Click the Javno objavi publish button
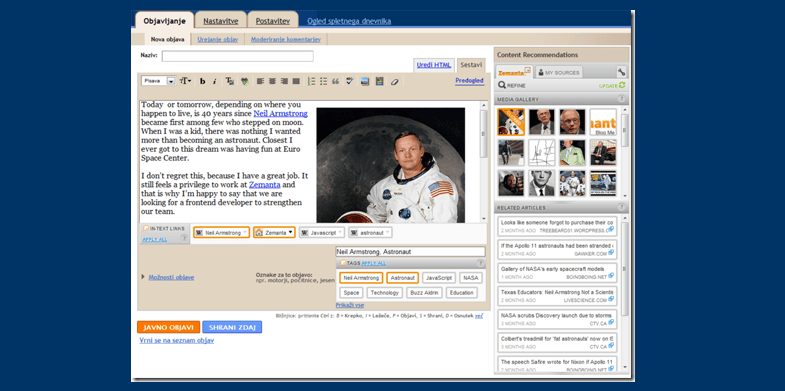 point(169,327)
